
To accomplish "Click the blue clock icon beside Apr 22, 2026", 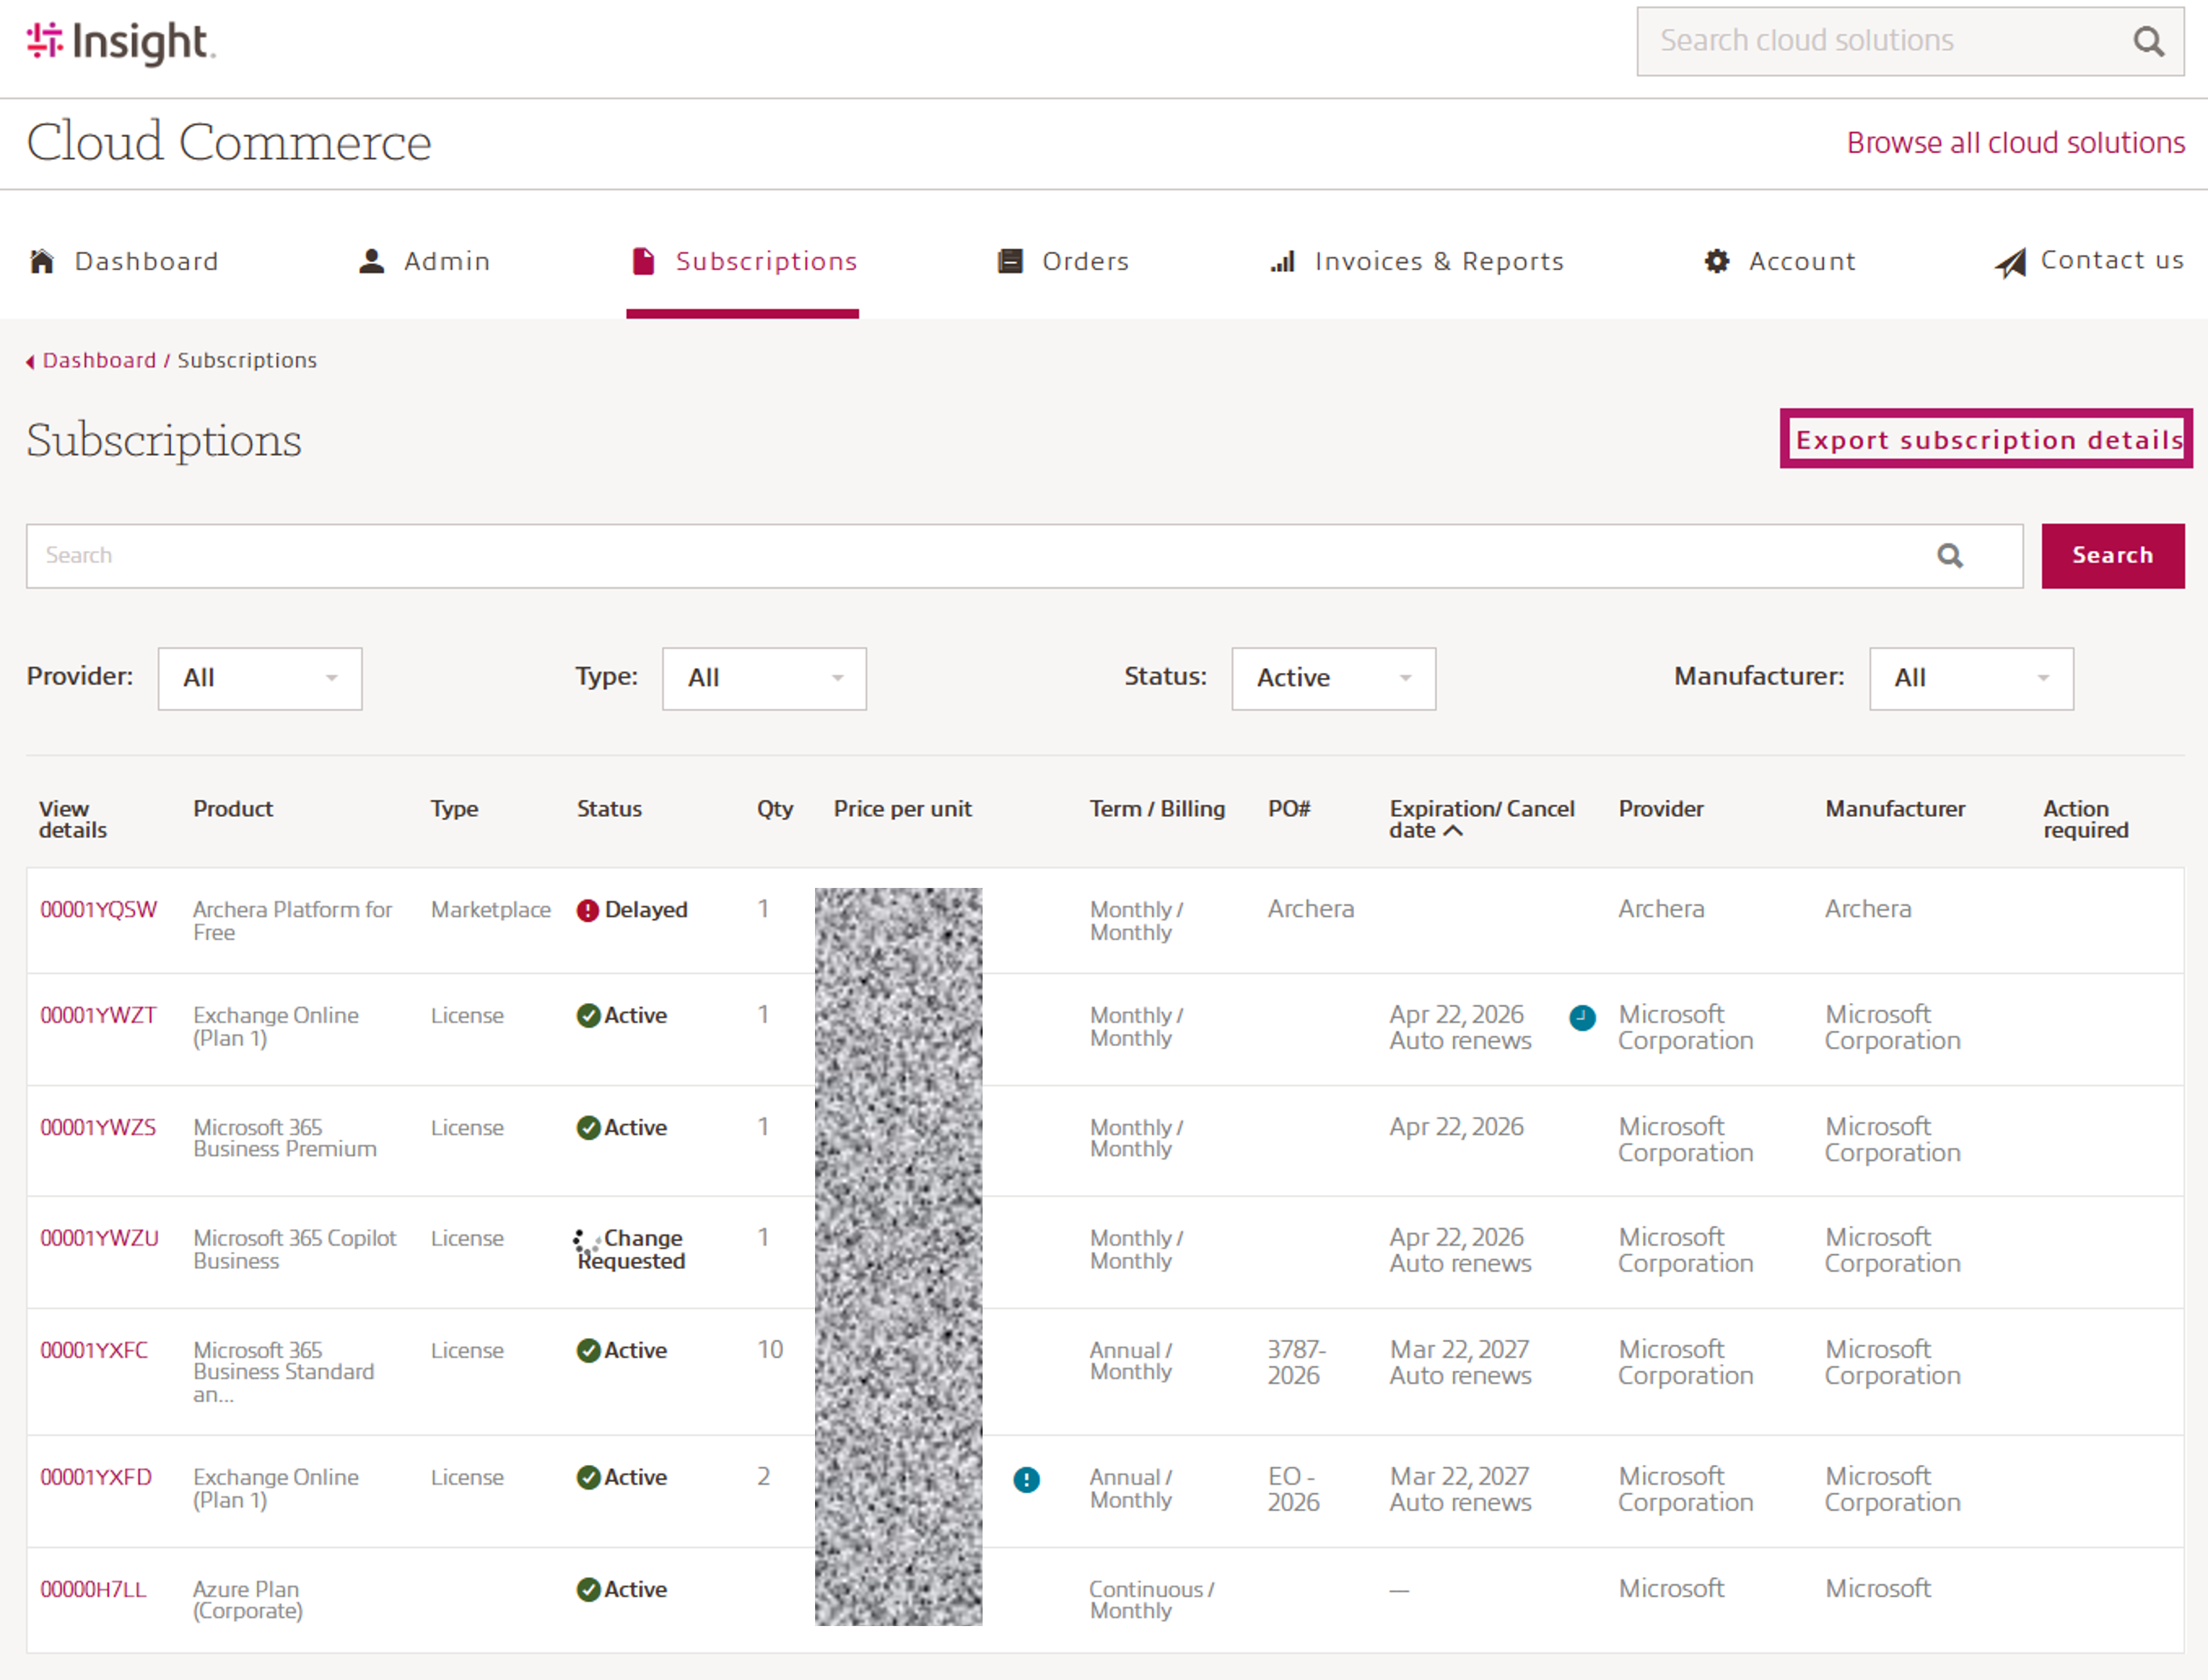I will pyautogui.click(x=1582, y=1017).
